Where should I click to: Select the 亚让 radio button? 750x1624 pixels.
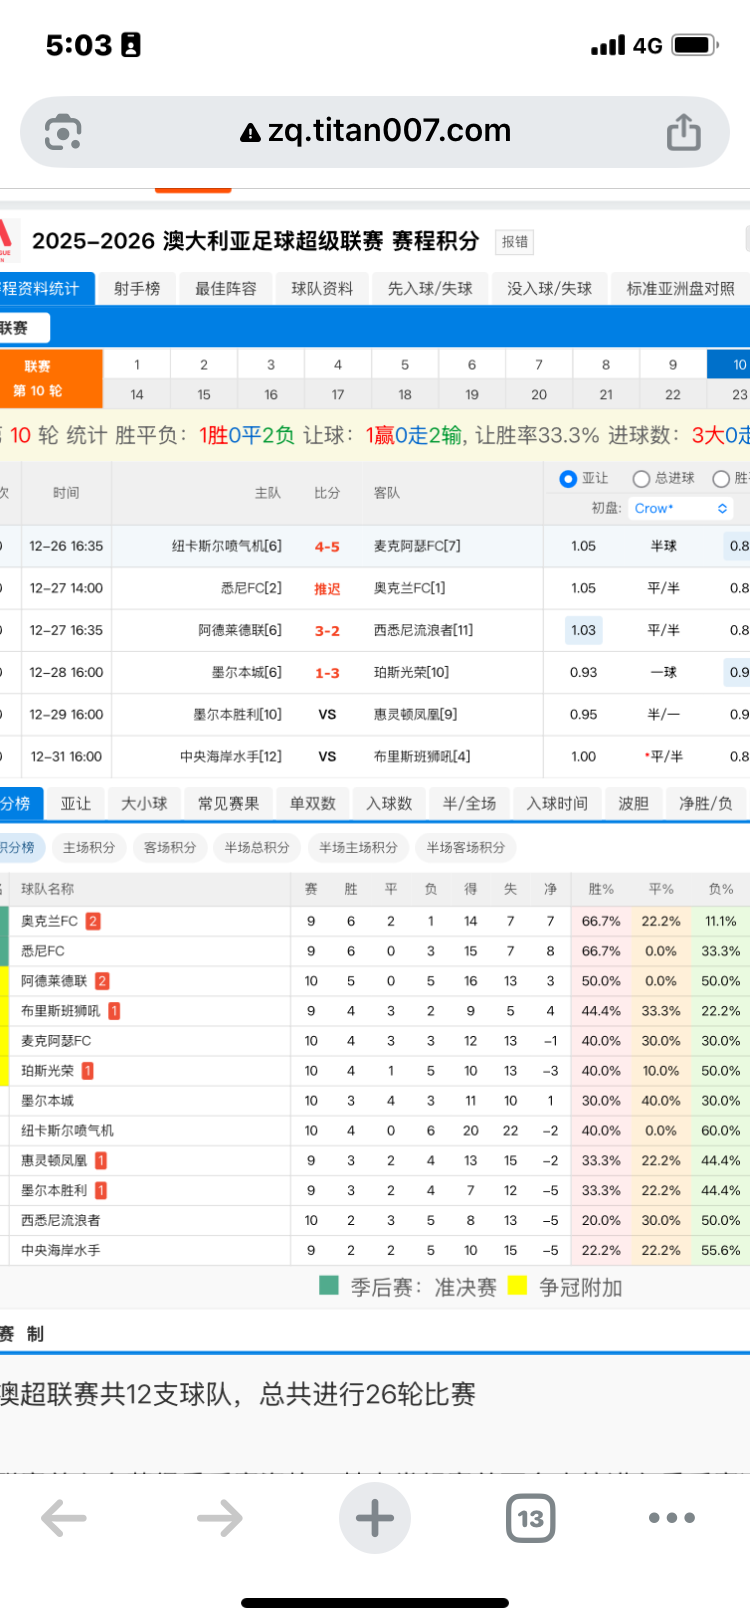pos(568,479)
